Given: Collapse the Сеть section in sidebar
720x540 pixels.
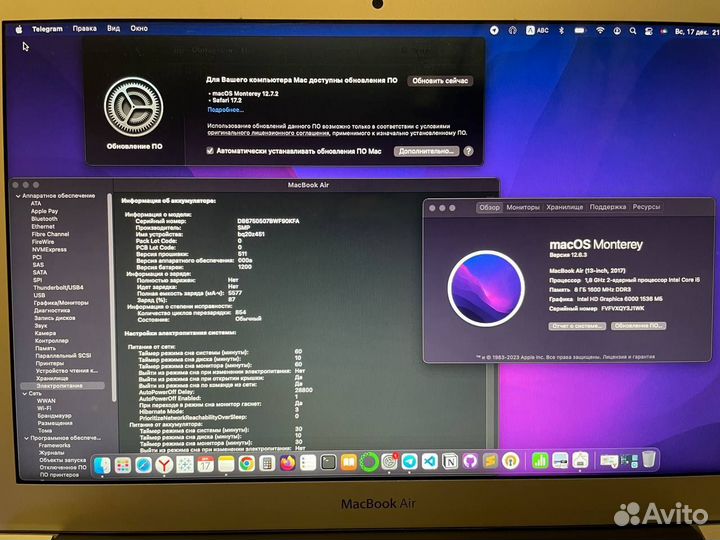Looking at the screenshot, I should (x=24, y=394).
